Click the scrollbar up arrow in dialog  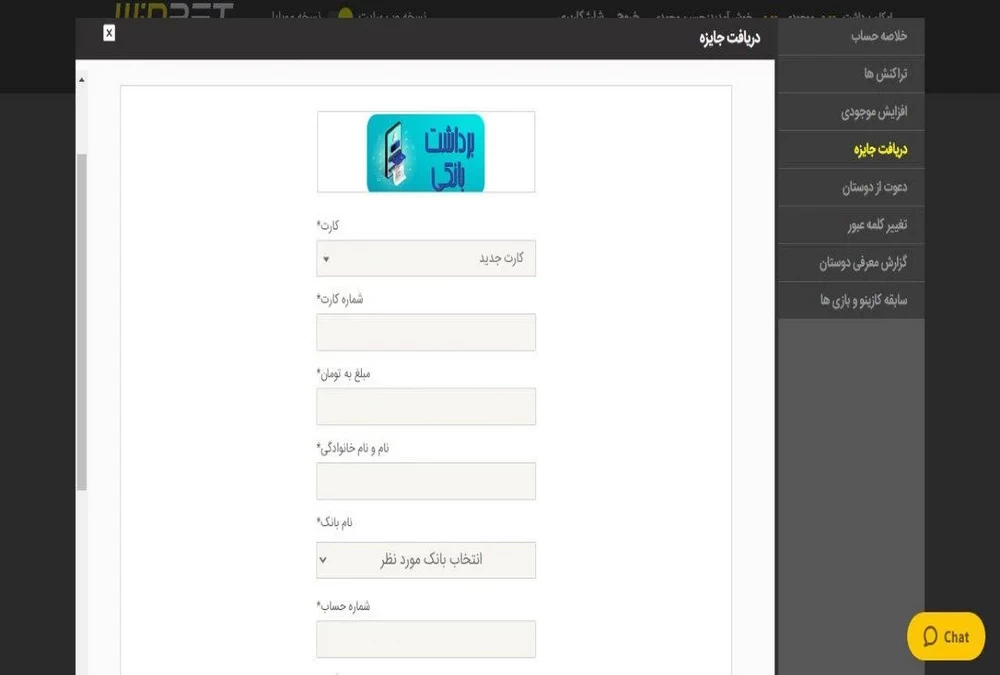[x=82, y=80]
